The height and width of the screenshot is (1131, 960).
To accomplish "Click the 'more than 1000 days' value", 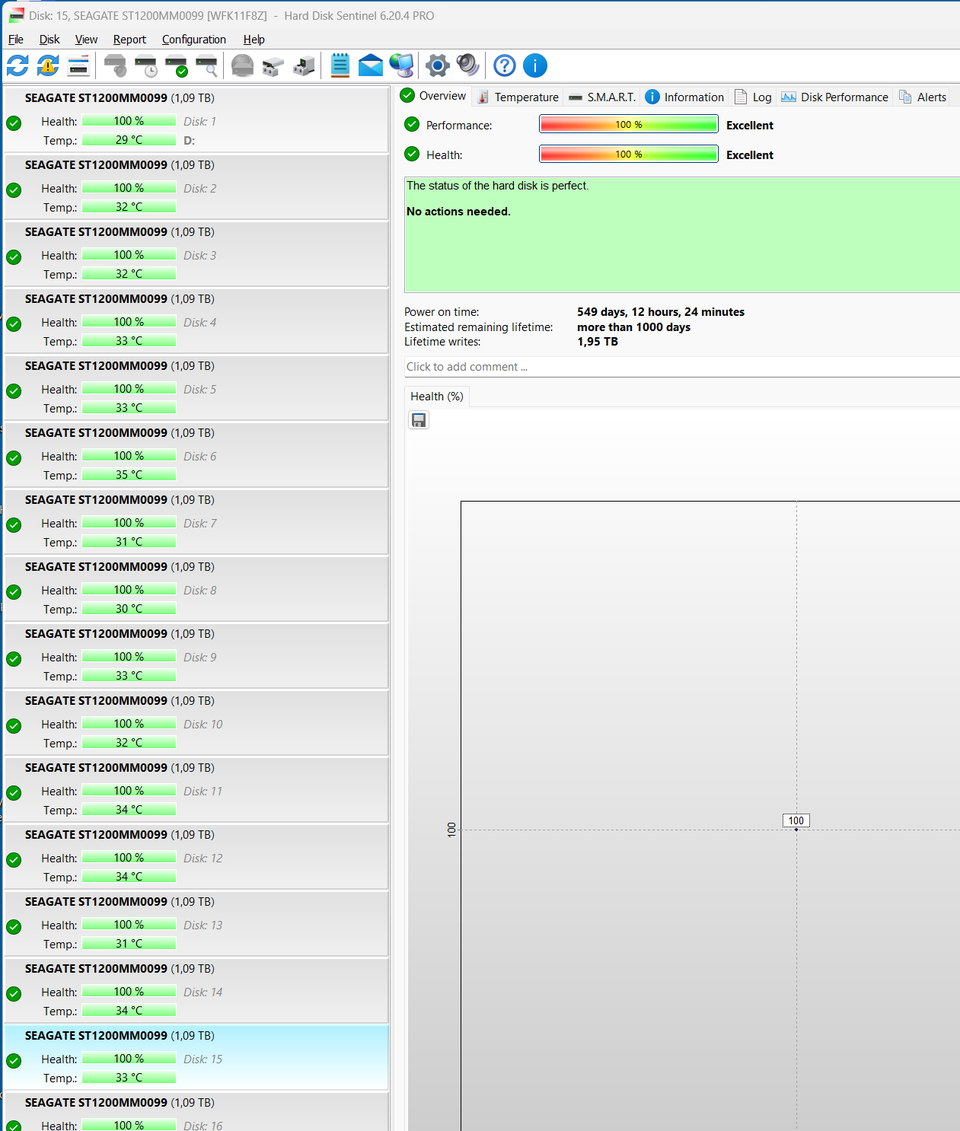I will pos(633,327).
